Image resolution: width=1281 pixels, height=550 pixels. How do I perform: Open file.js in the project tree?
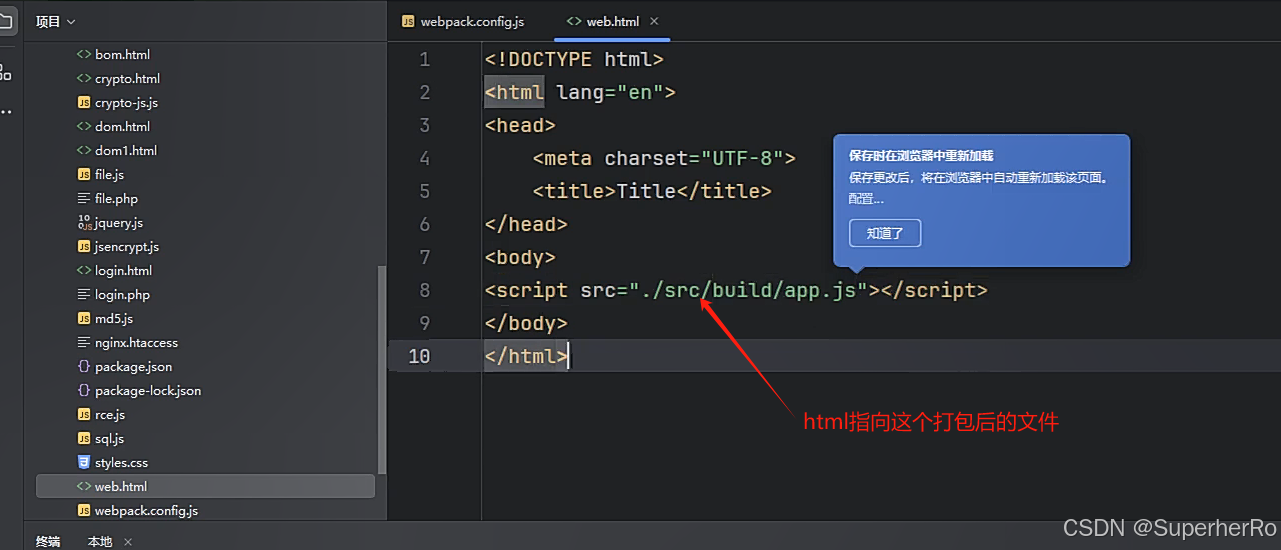click(109, 175)
